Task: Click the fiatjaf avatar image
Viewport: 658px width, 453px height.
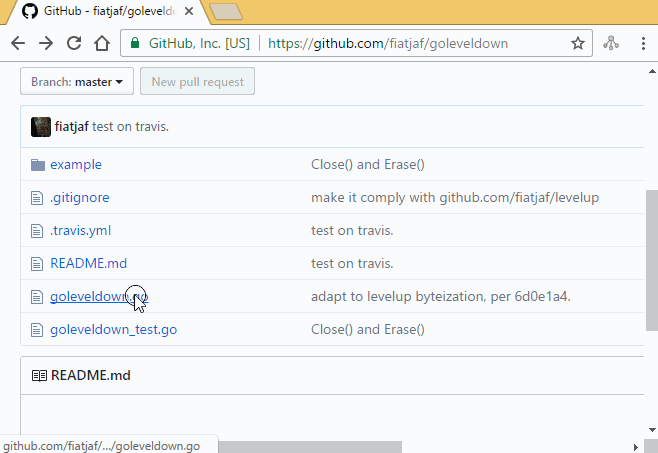Action: [41, 127]
